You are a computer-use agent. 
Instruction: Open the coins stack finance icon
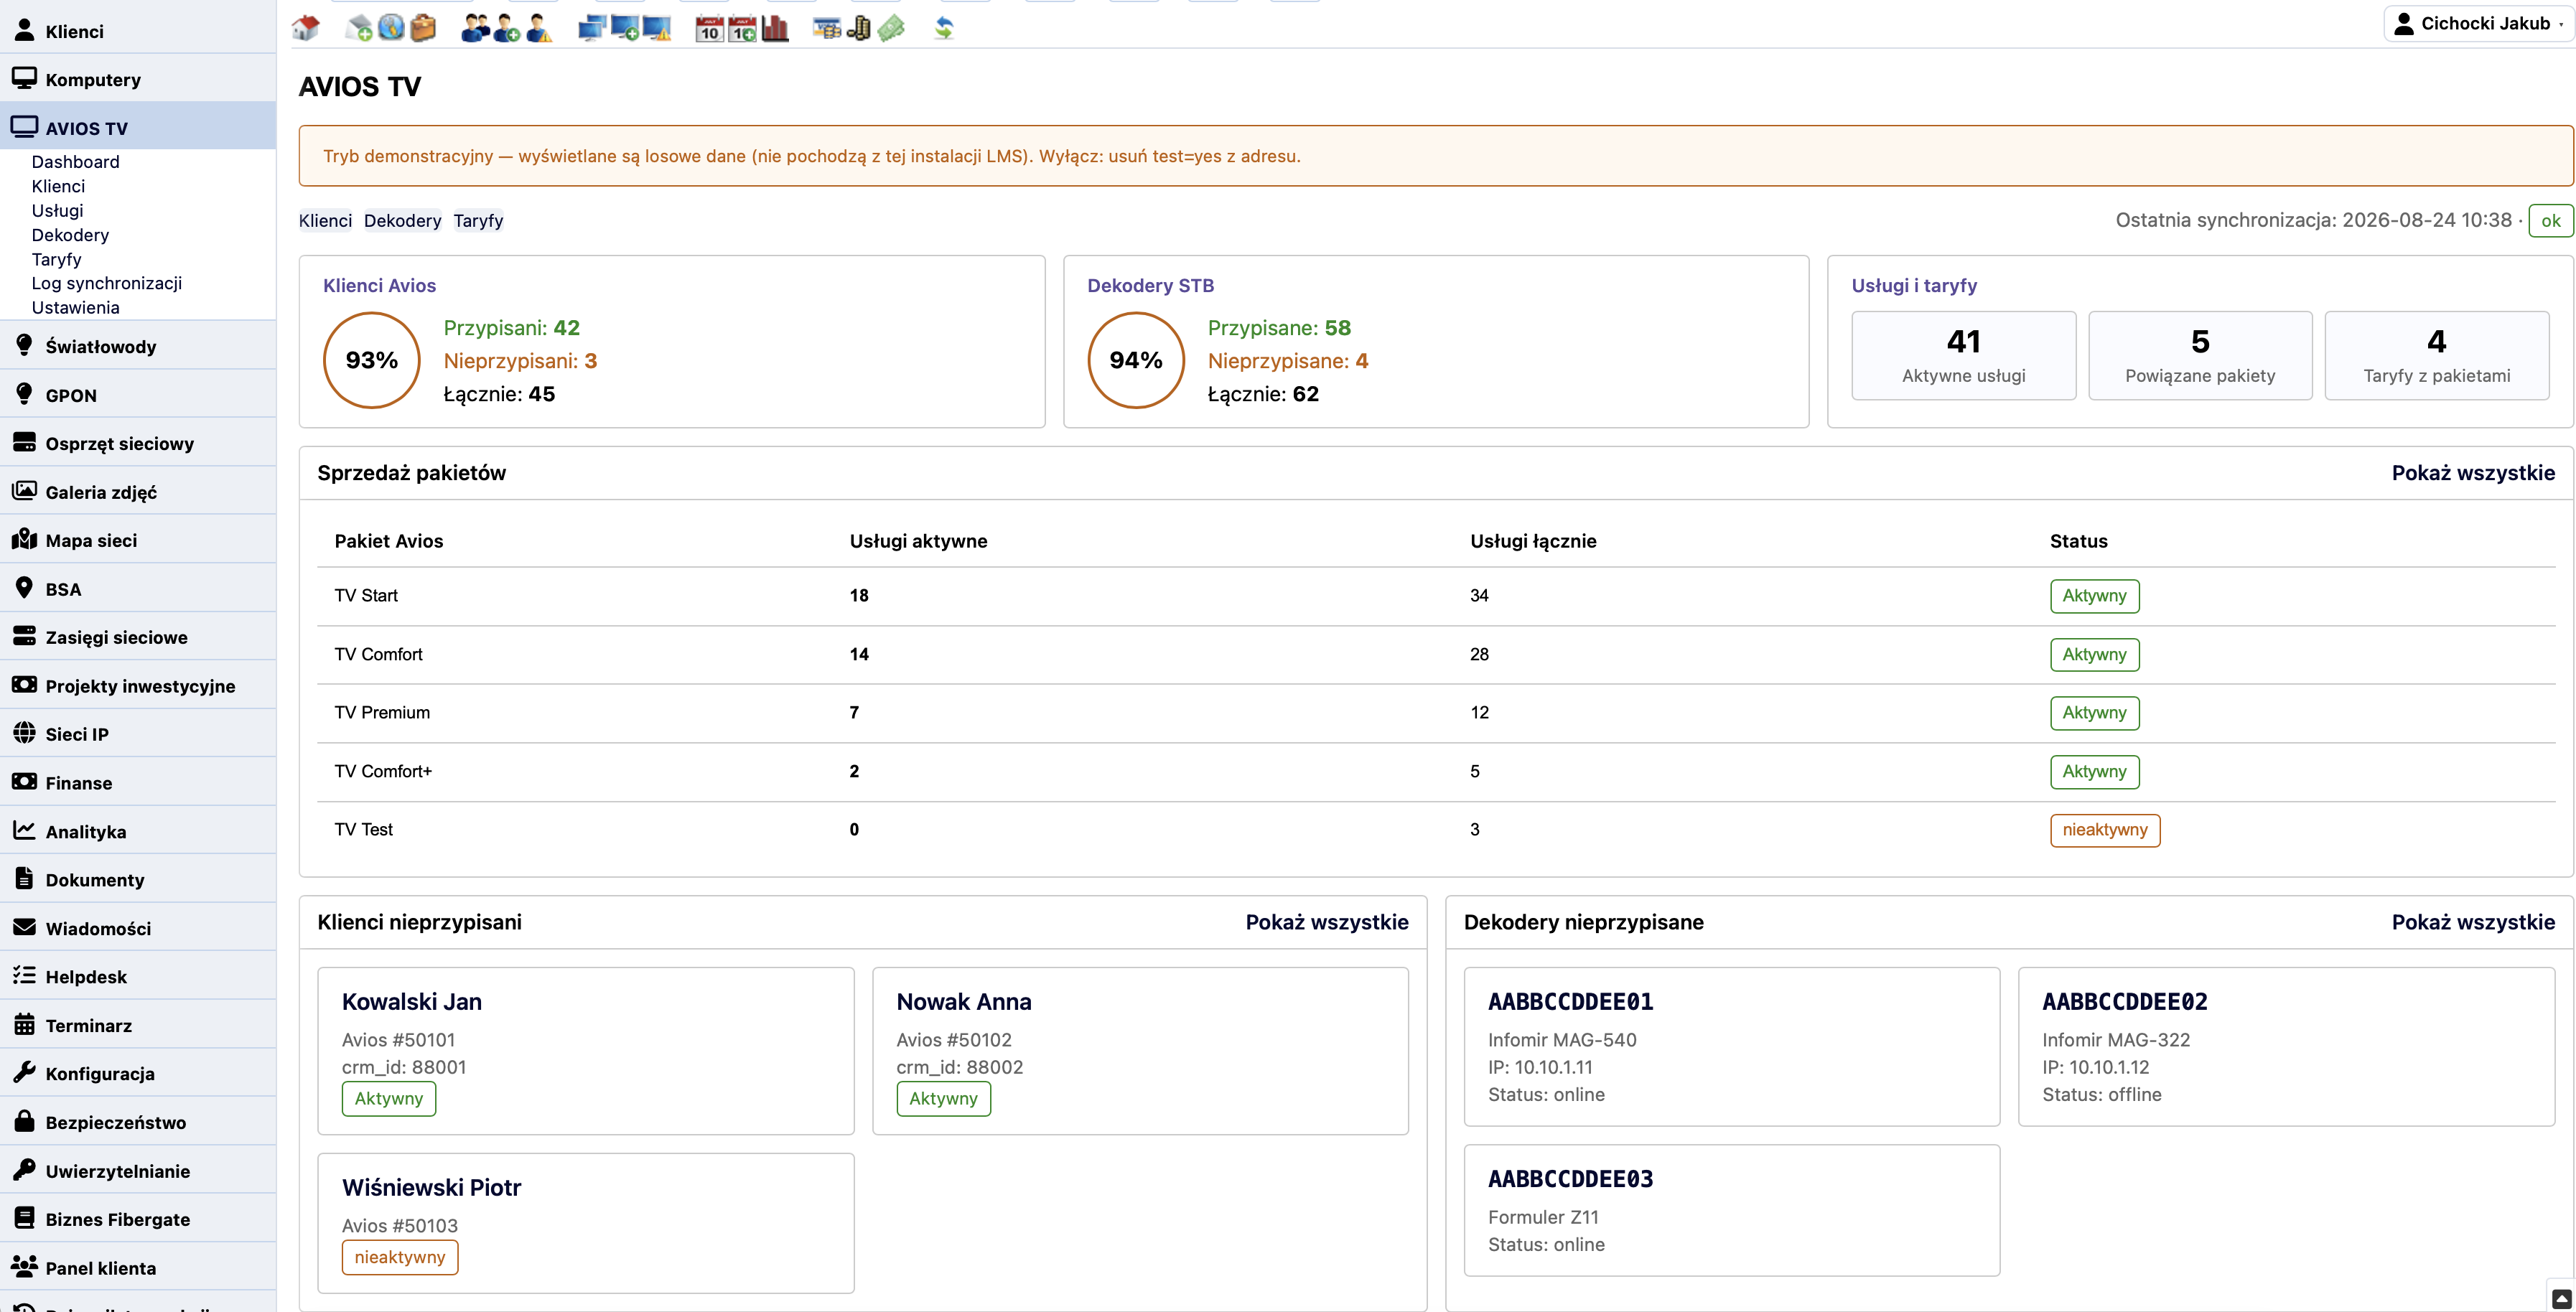point(859,28)
